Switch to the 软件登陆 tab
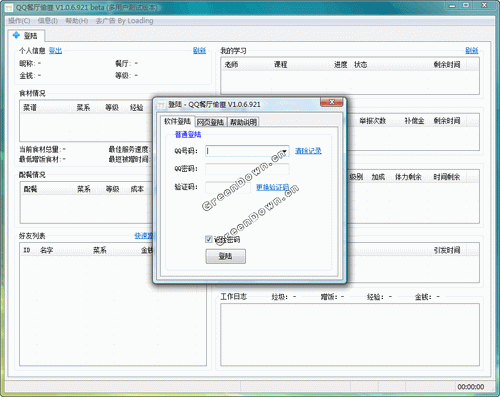 coord(177,121)
